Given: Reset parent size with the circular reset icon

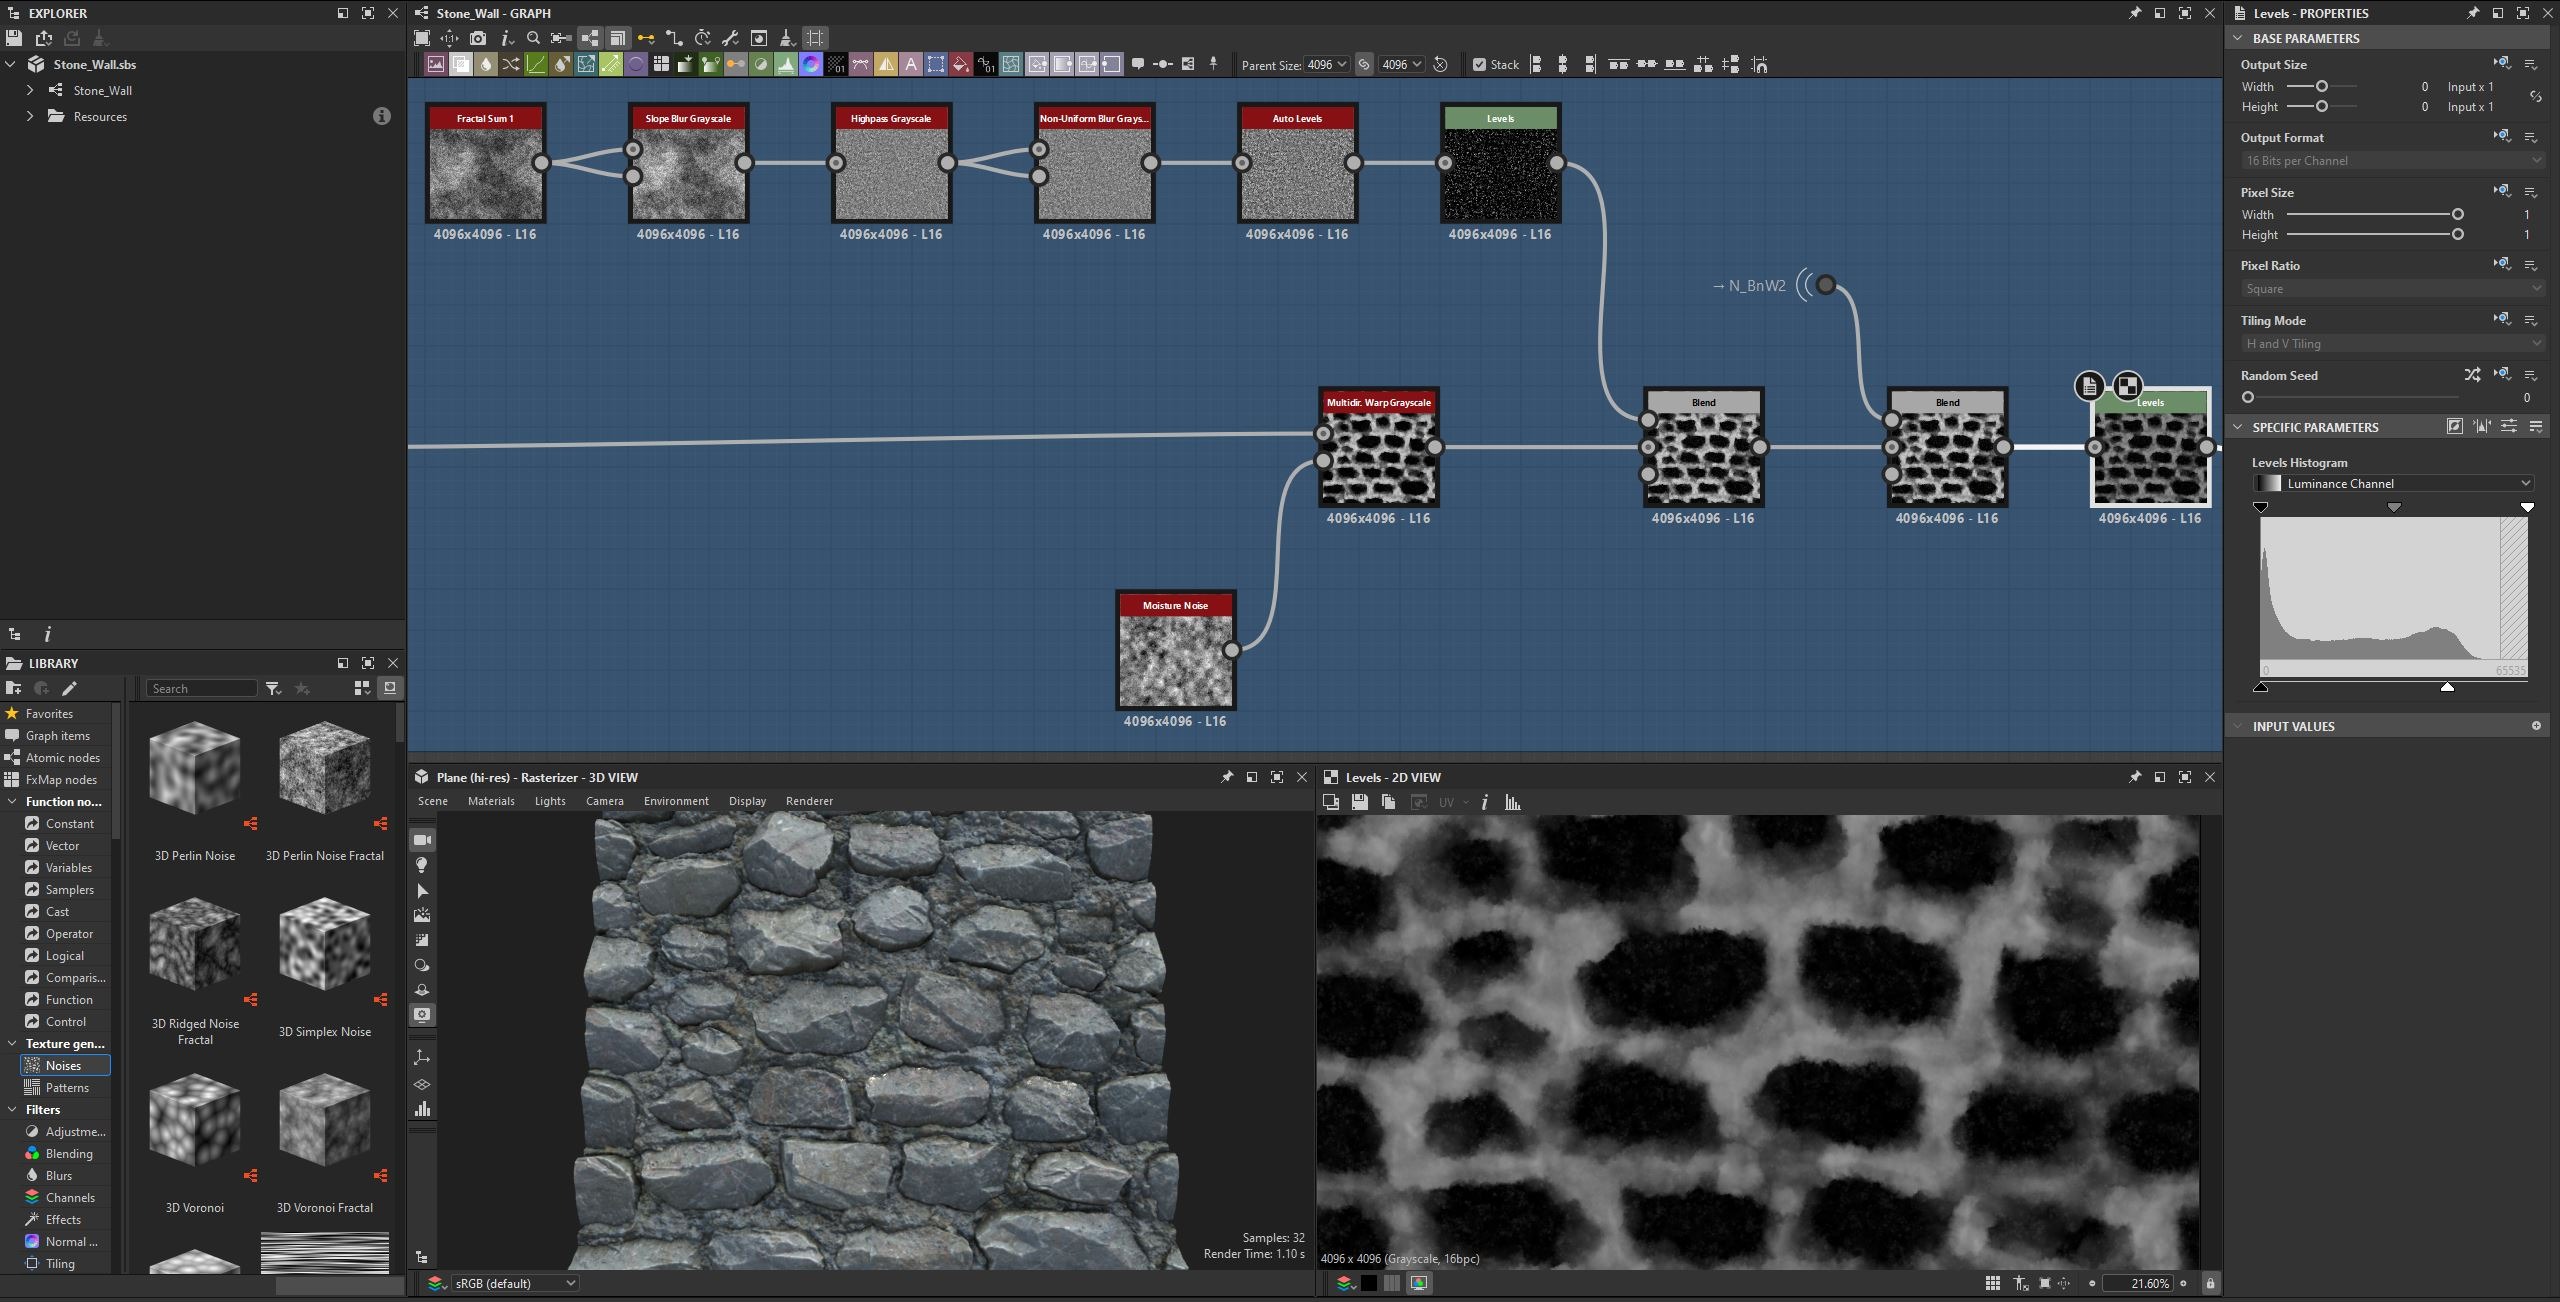Looking at the screenshot, I should tap(1441, 65).
